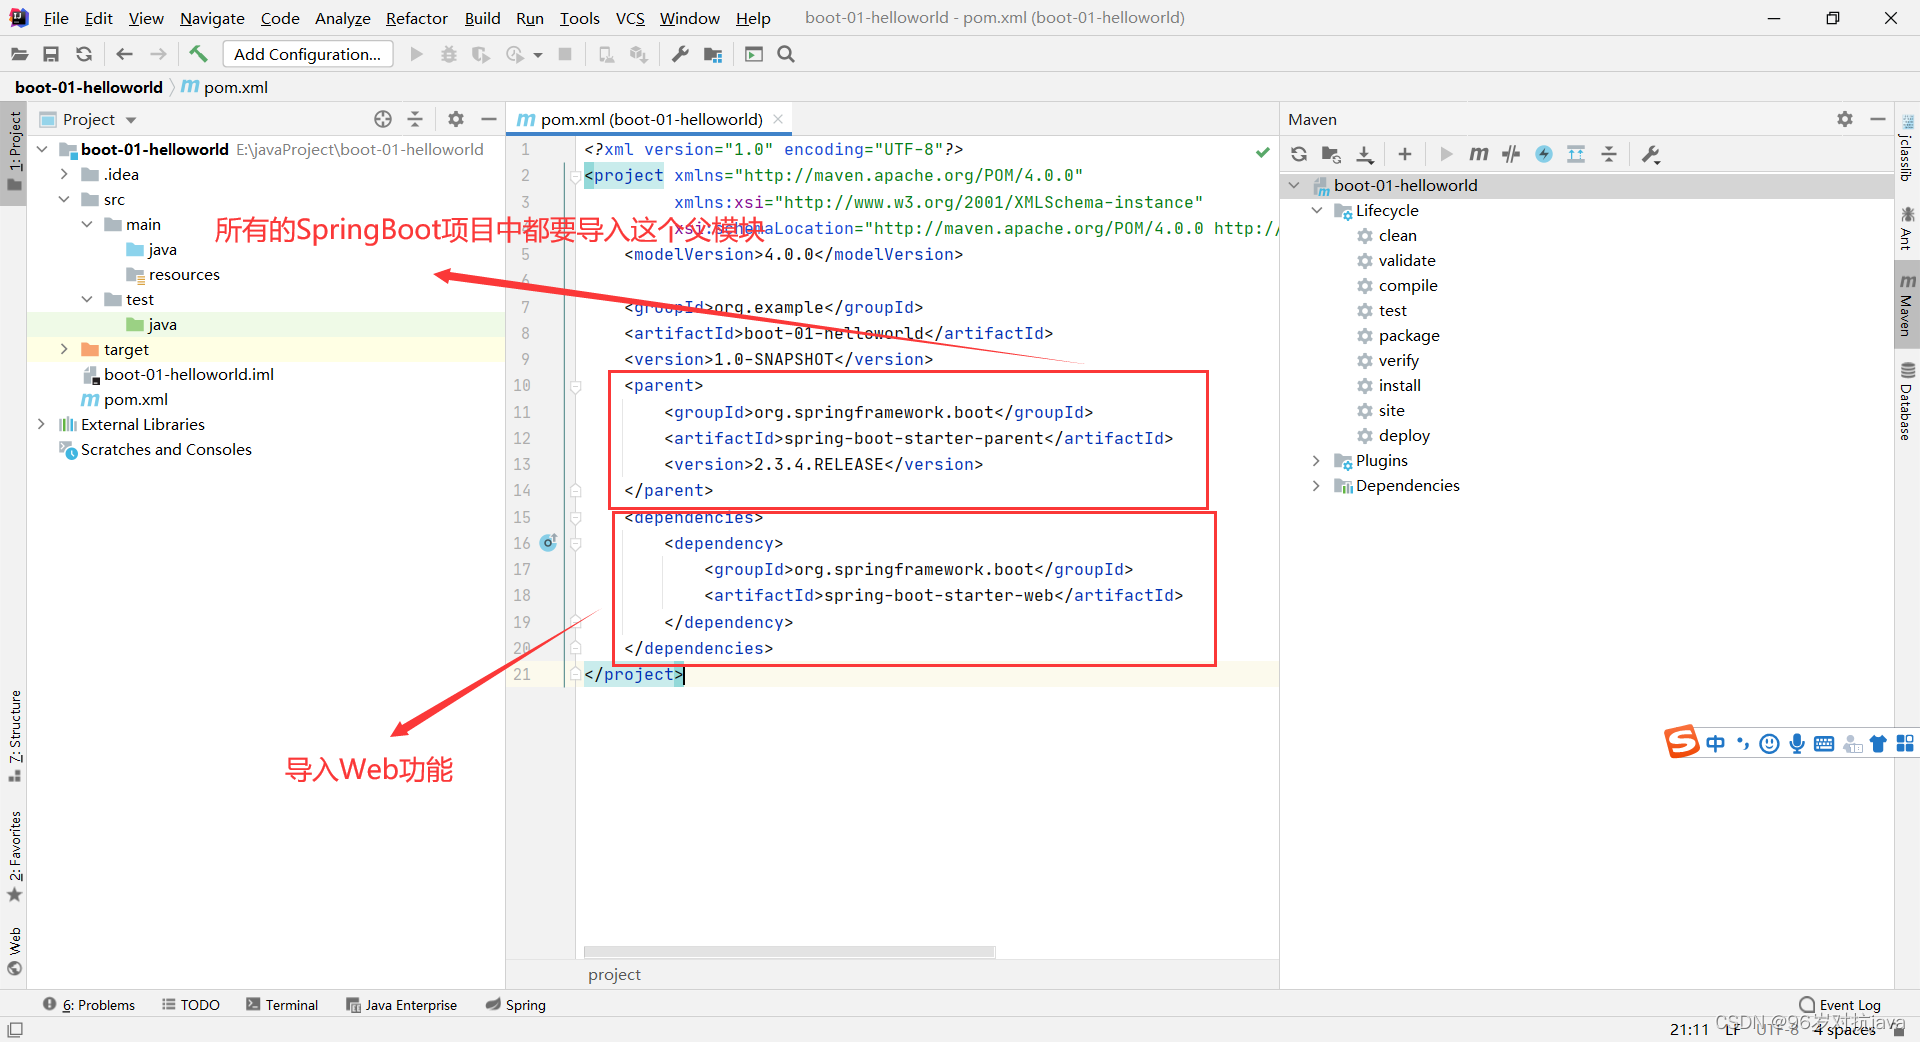Expand Dependencies node in Maven
This screenshot has width=1920, height=1042.
coord(1317,485)
